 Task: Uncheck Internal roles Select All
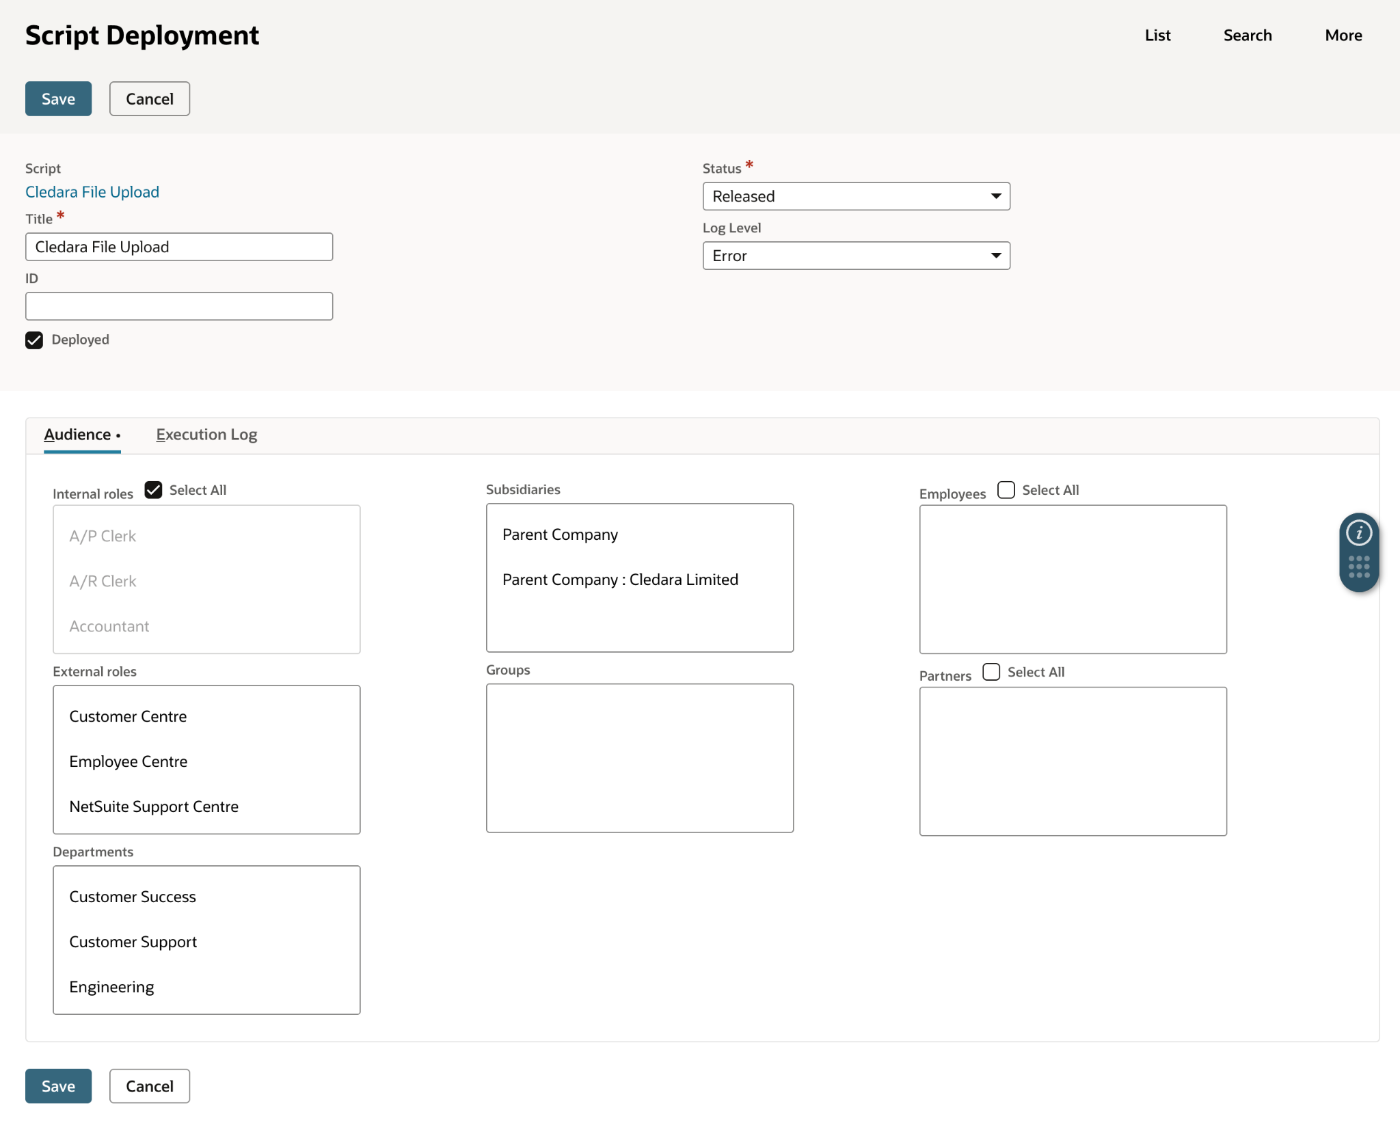point(153,490)
